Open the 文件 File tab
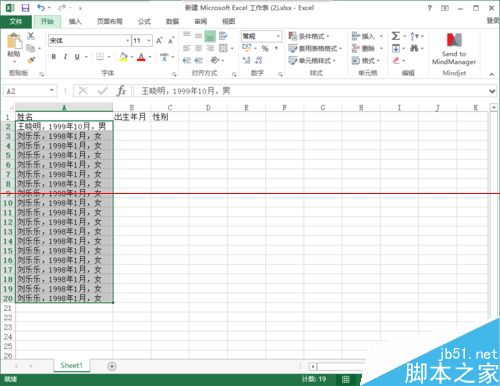The height and width of the screenshot is (386, 500). [16, 22]
